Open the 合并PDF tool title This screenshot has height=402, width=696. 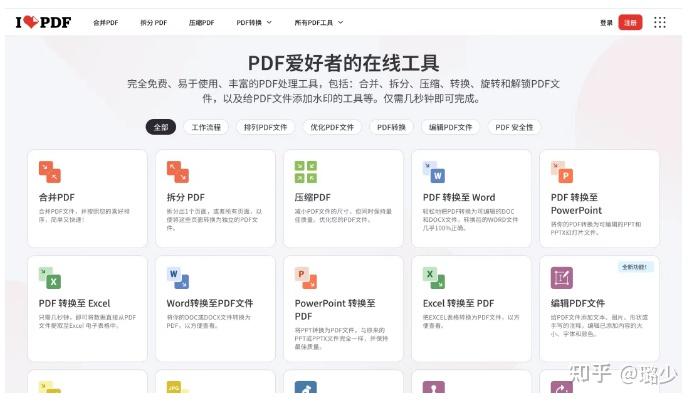(x=57, y=197)
